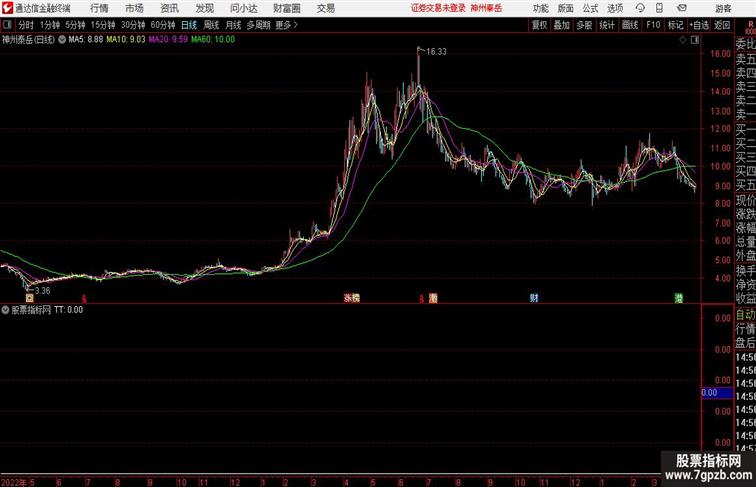Viewport: 756px width, 487px height.
Task: Switch to 分时 chart period
Action: [x=26, y=25]
